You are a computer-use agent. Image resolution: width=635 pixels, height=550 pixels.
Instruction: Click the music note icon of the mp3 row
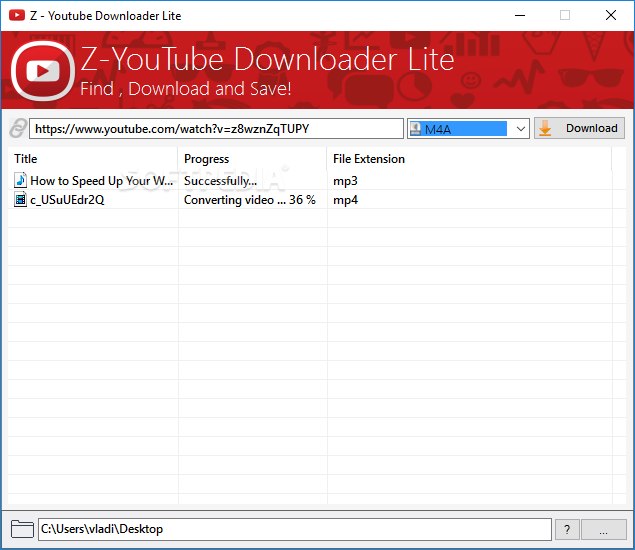pyautogui.click(x=20, y=180)
